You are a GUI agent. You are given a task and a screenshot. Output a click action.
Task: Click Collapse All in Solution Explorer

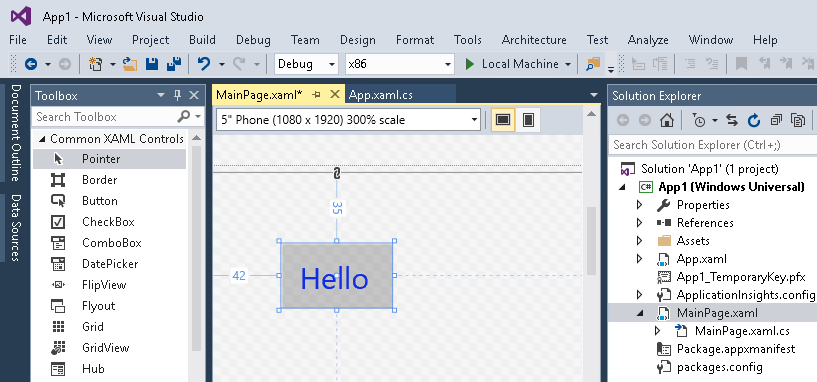776,120
